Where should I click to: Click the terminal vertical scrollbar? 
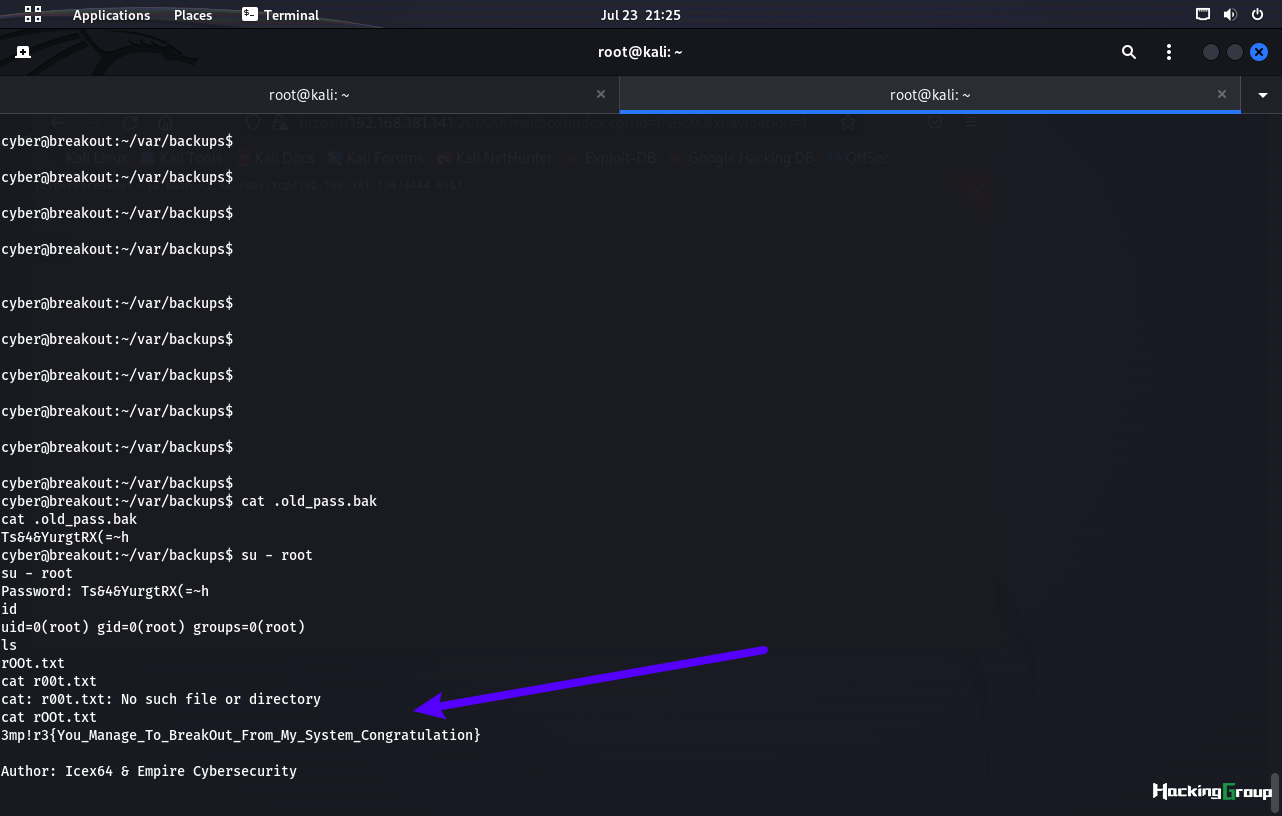click(x=1275, y=785)
